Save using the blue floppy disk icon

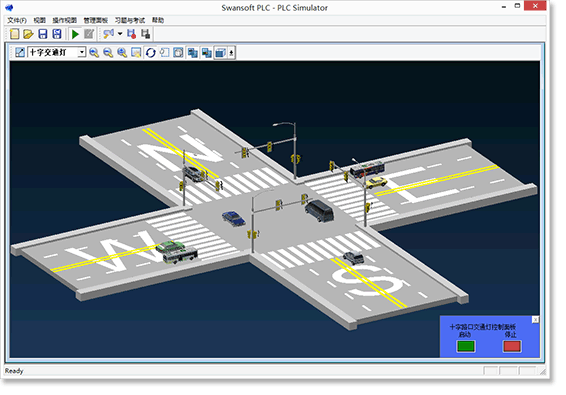[x=43, y=34]
